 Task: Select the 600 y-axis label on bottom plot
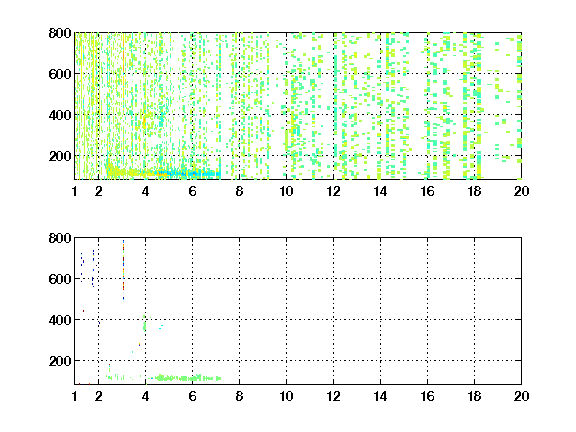[60, 279]
